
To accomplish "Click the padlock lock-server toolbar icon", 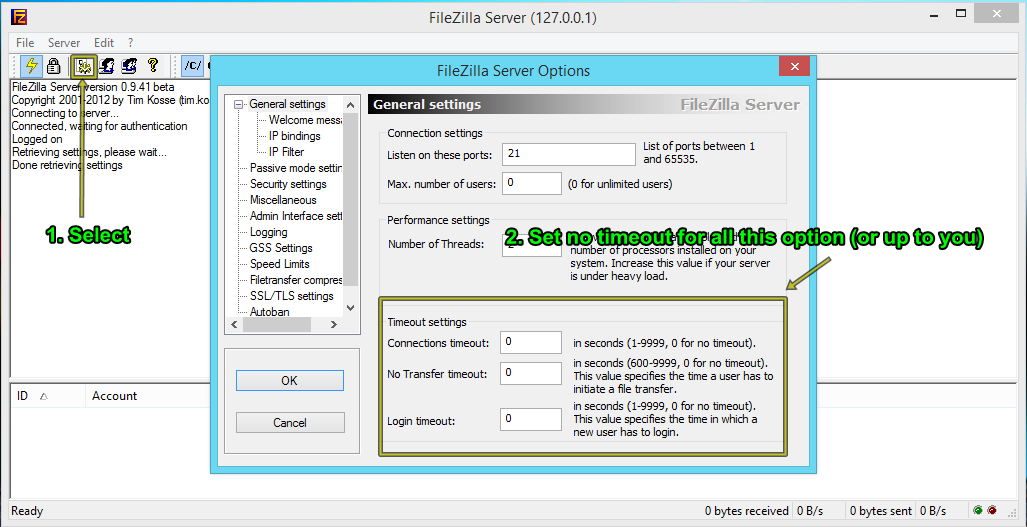I will tap(54, 65).
